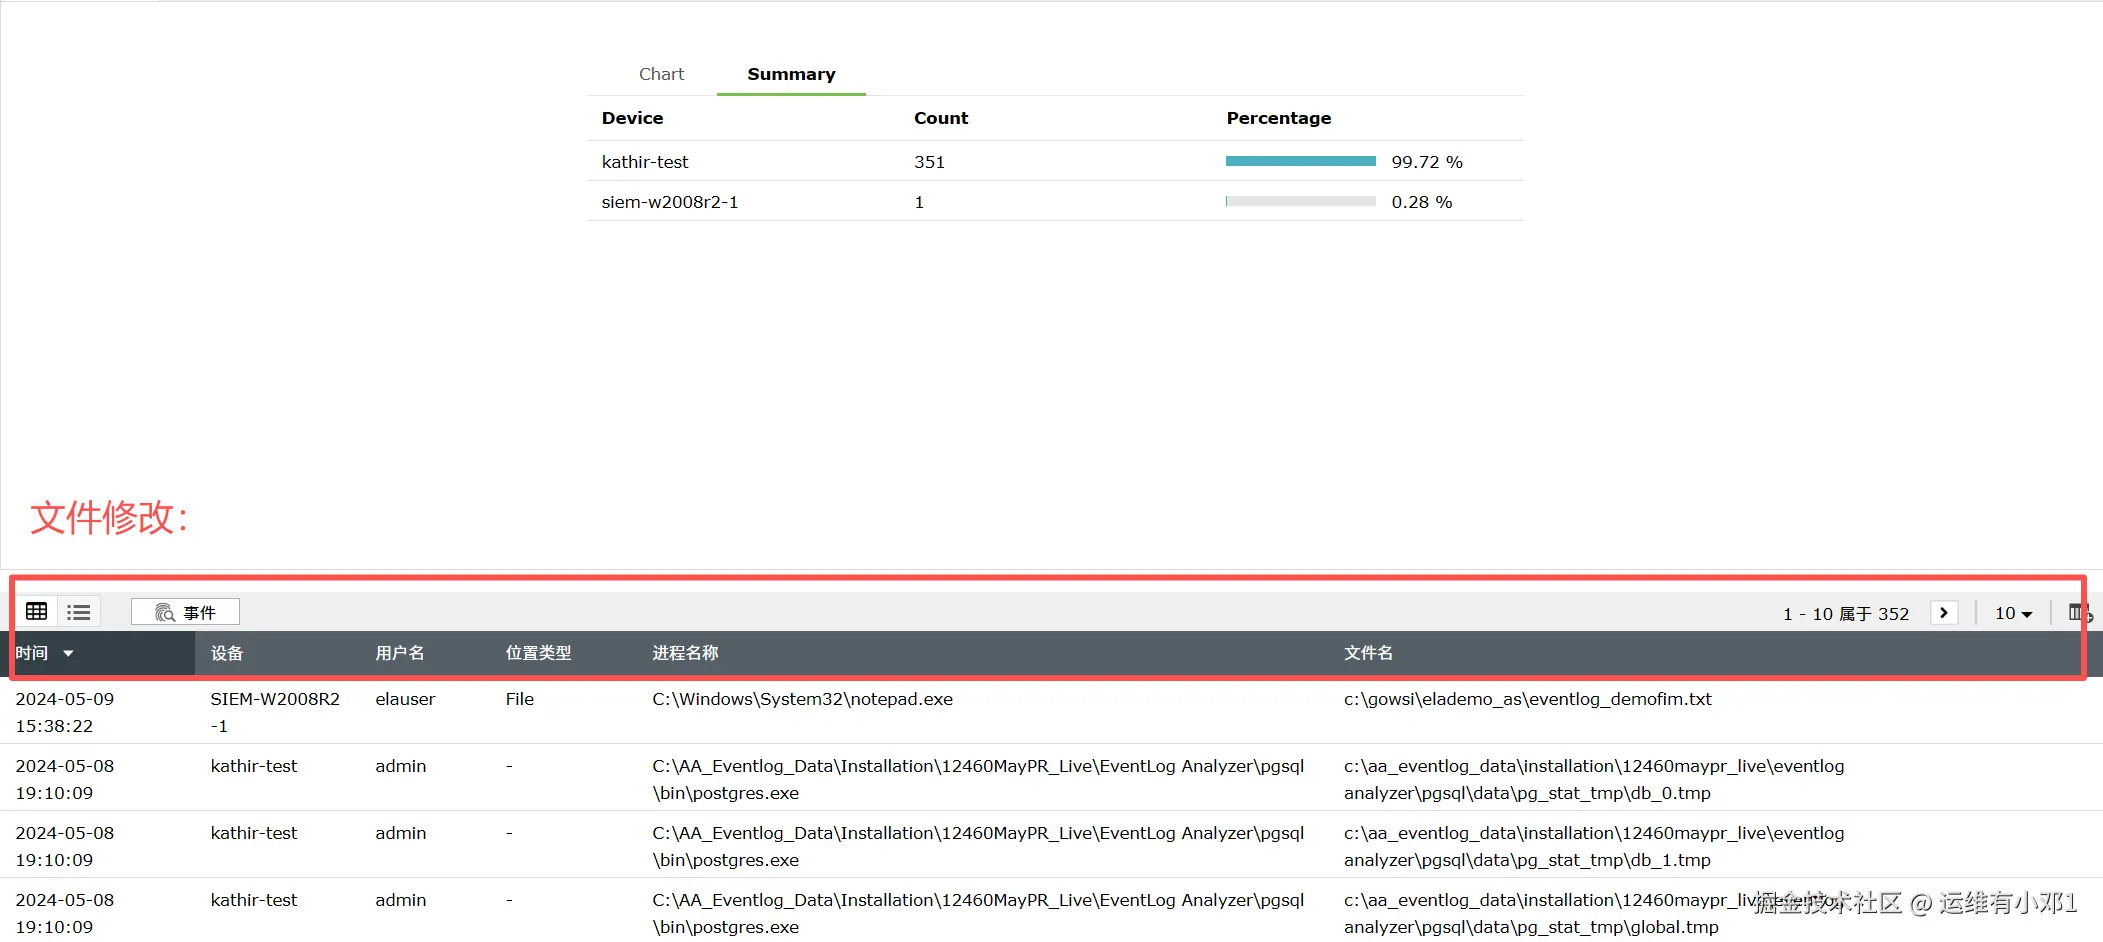Switch to list view icon
Viewport: 2103px width, 942px height.
tap(79, 612)
